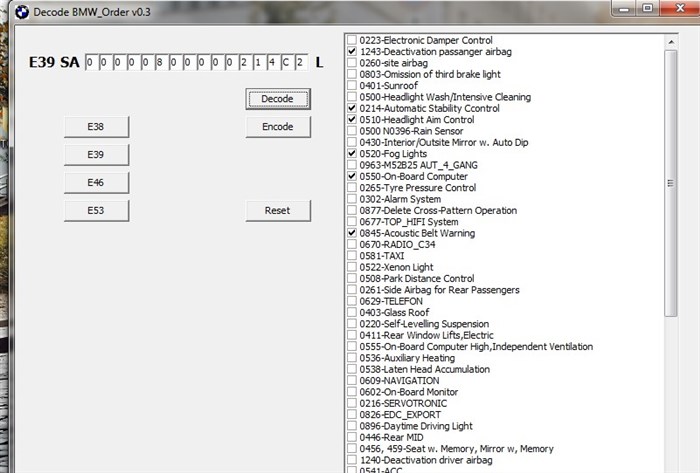Click the options list scrollbar thumb
Screen dimensions: 700x473
click(x=671, y=183)
